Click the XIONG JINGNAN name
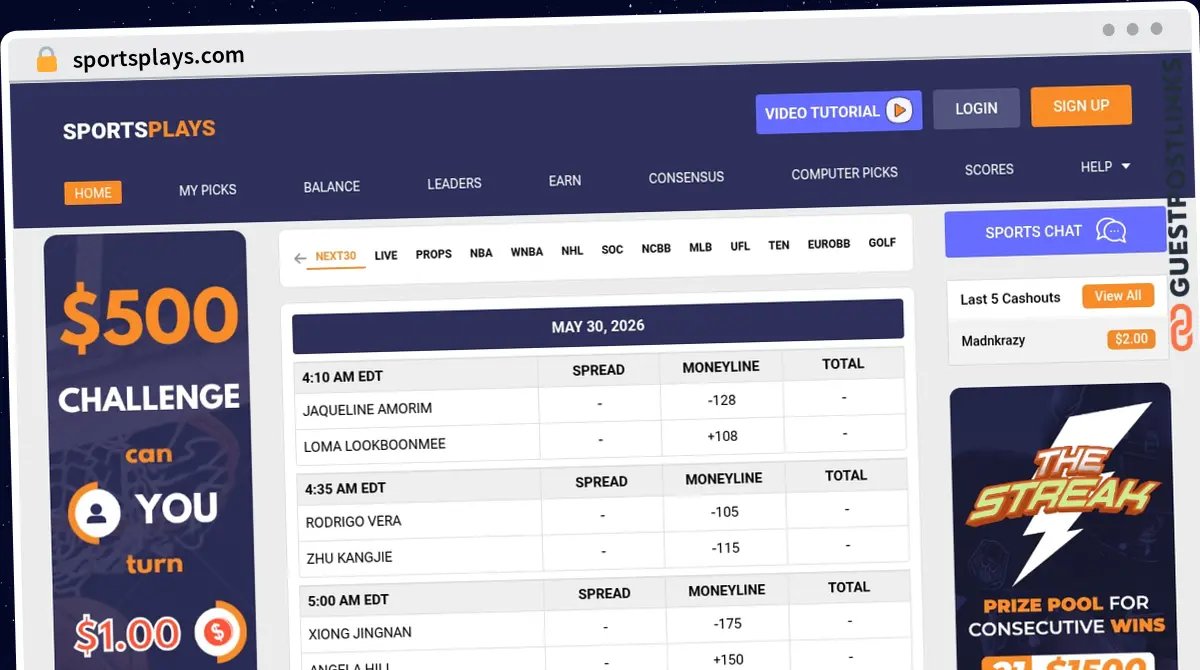Image resolution: width=1200 pixels, height=670 pixels. (x=358, y=633)
